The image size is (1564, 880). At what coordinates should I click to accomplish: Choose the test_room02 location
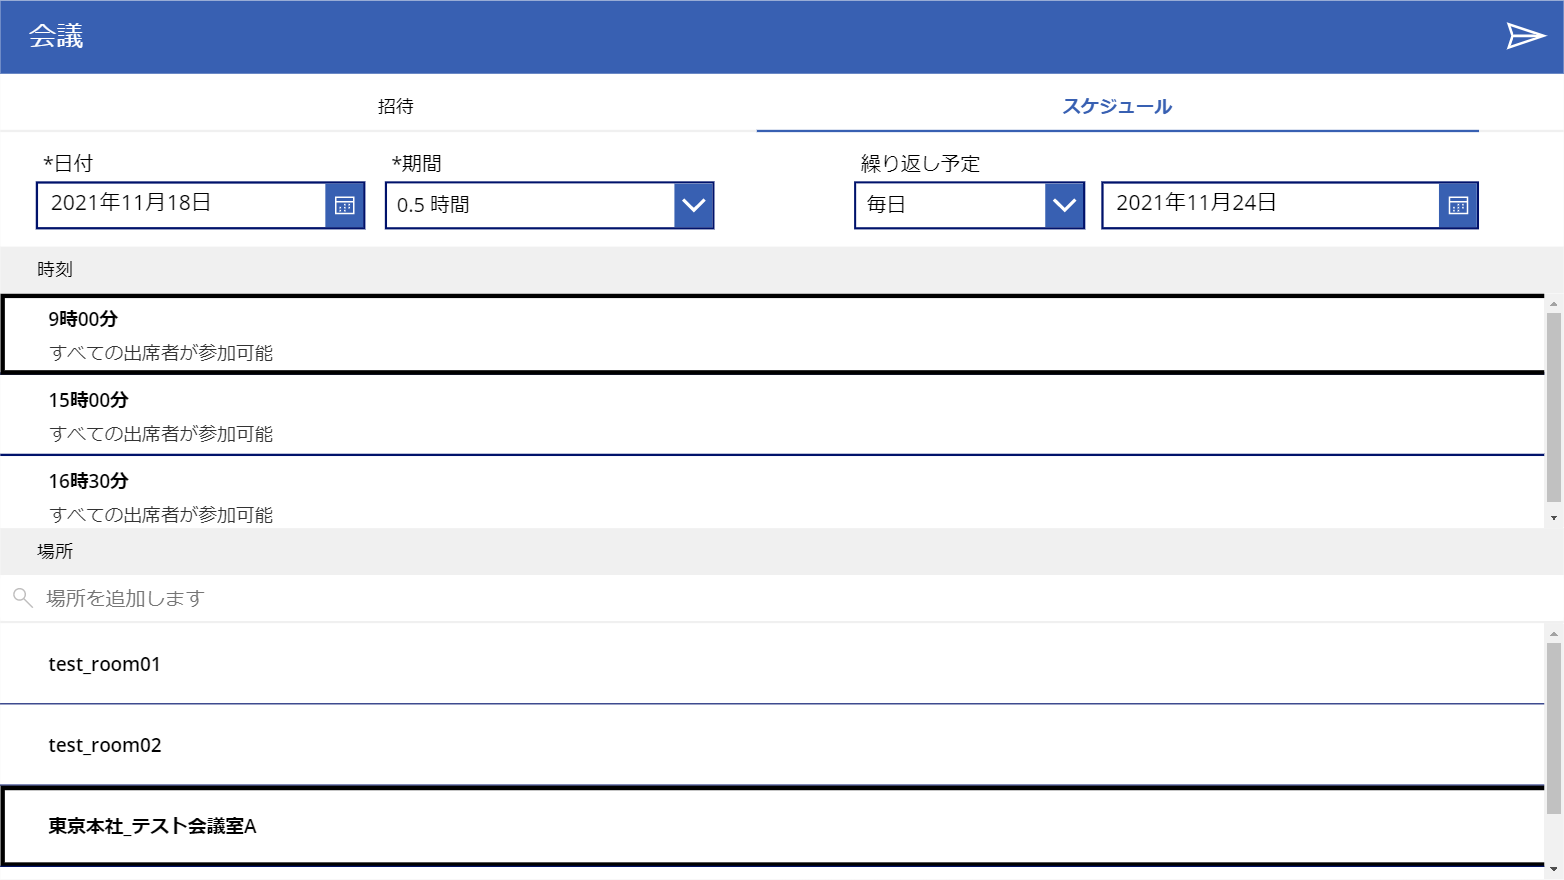click(772, 745)
